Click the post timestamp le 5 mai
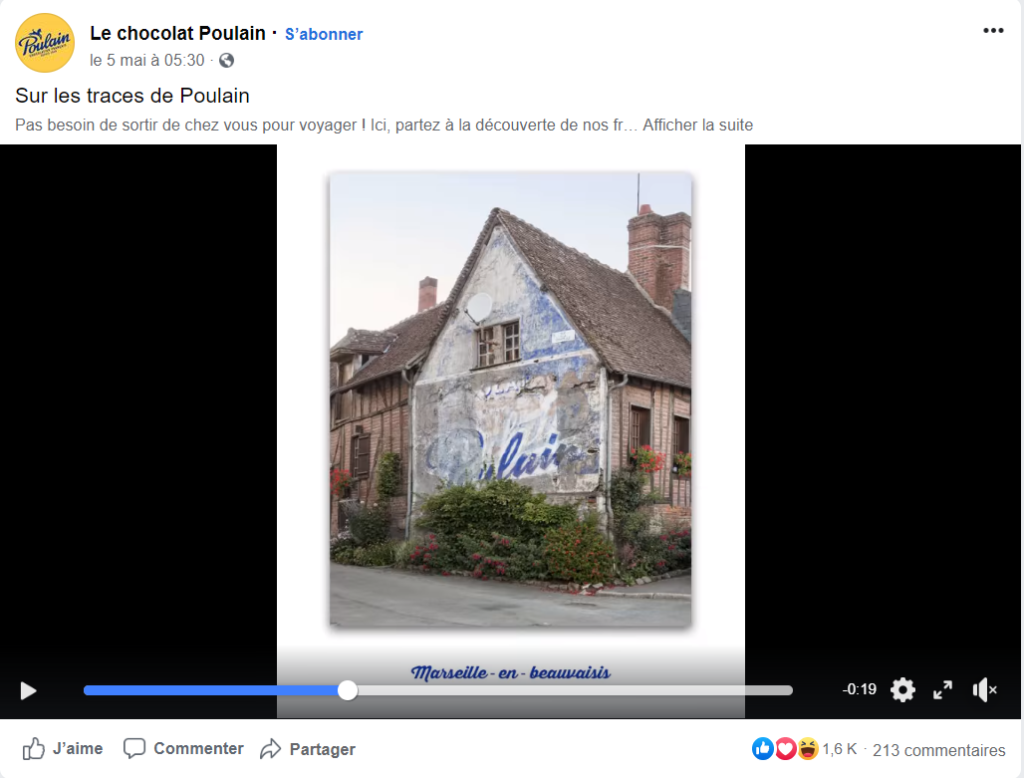 point(147,61)
